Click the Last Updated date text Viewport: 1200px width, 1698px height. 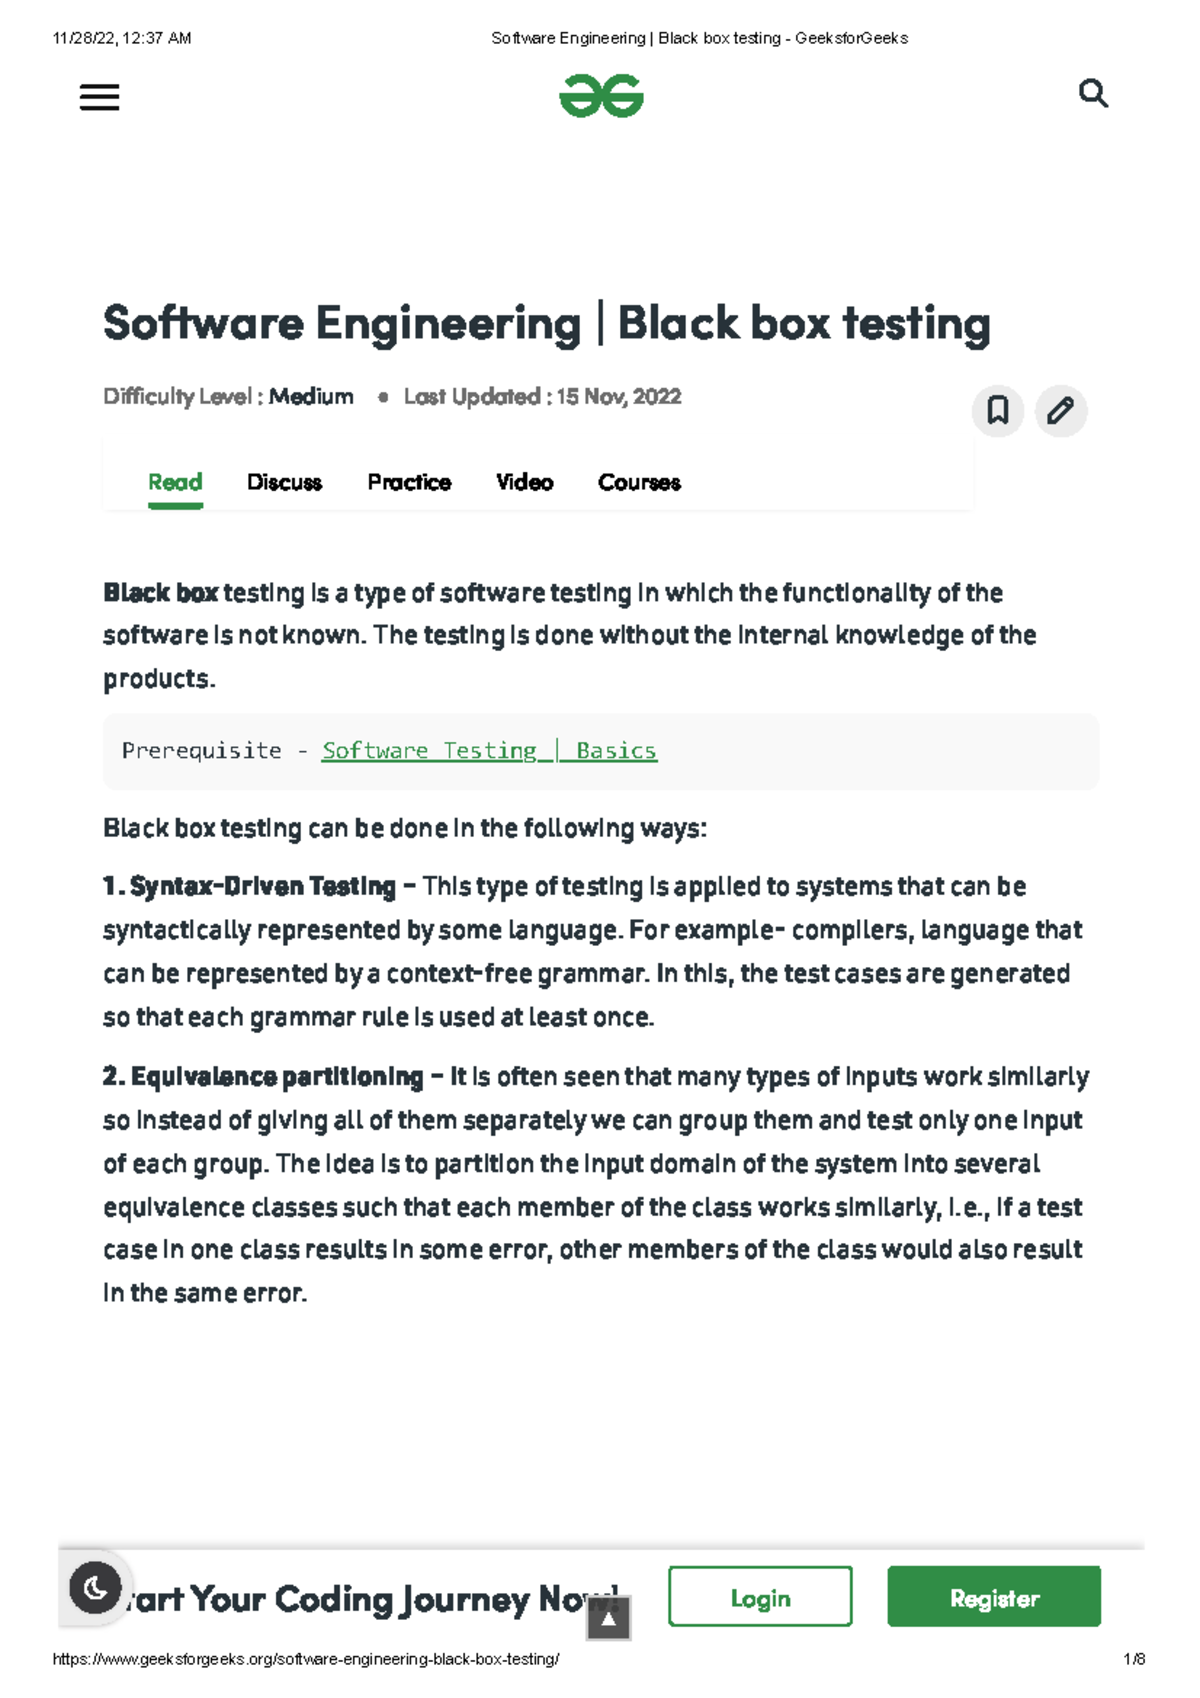543,396
